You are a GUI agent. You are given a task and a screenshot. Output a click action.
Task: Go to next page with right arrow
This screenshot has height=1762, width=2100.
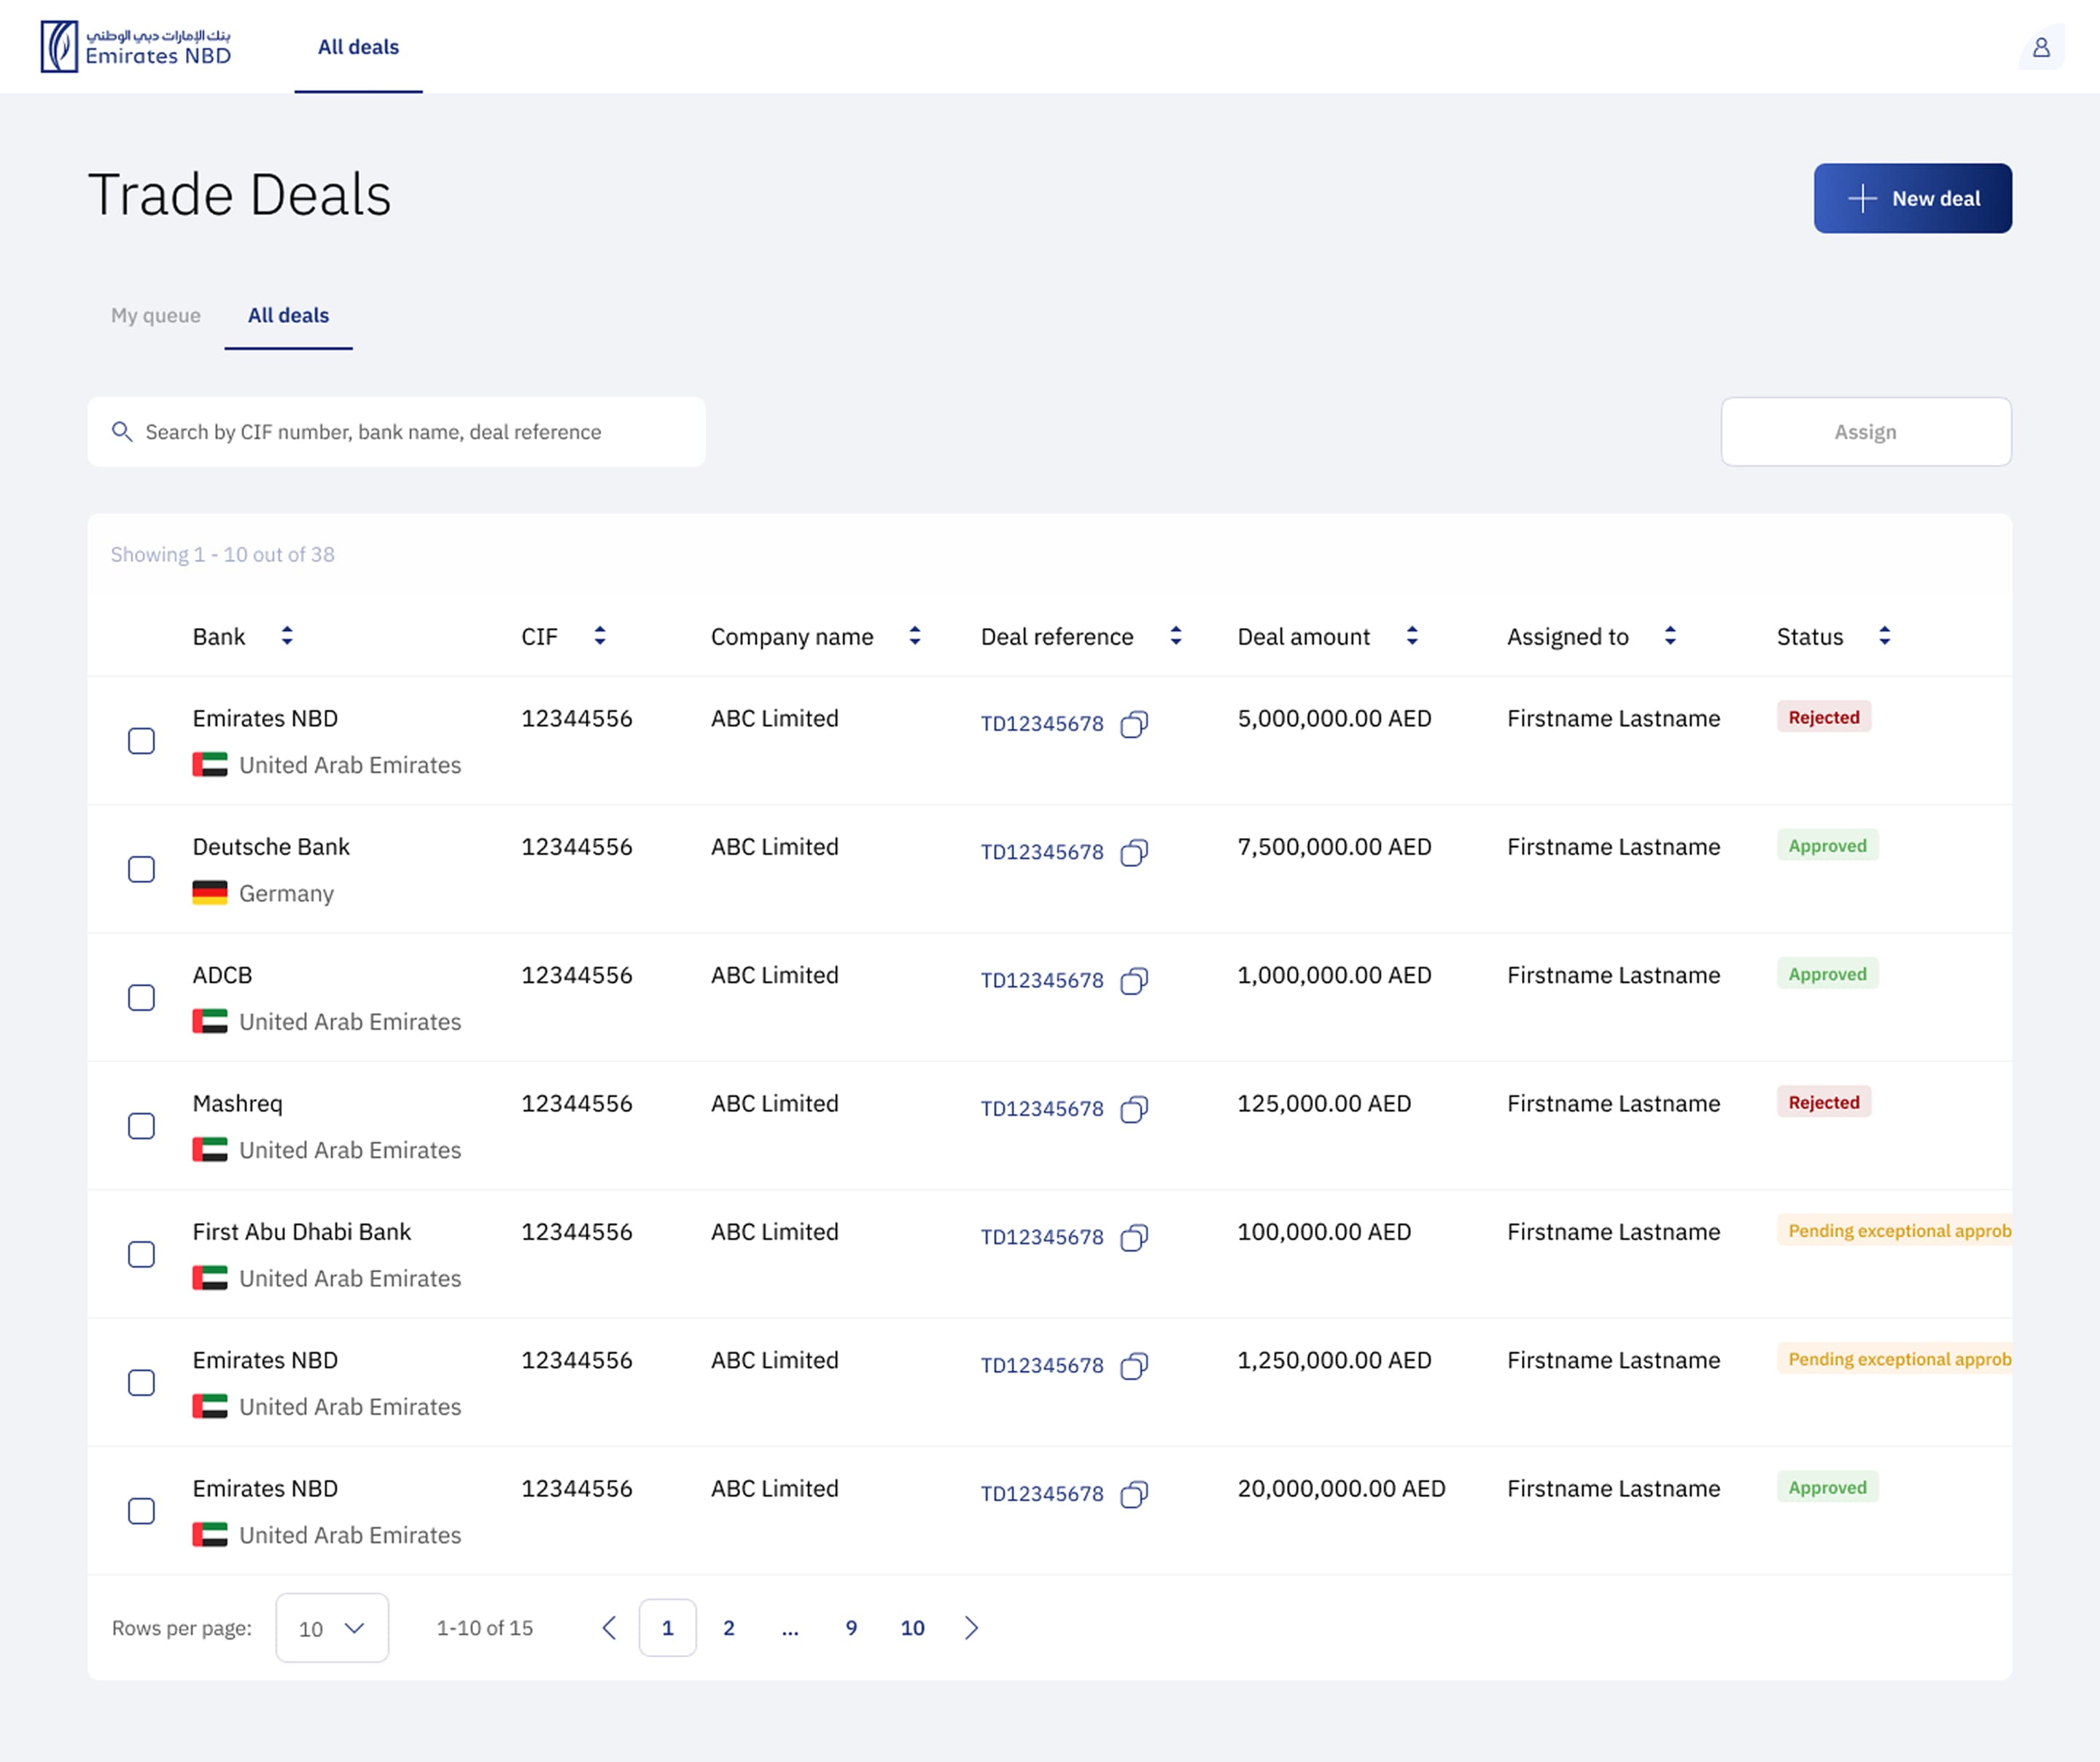[971, 1628]
